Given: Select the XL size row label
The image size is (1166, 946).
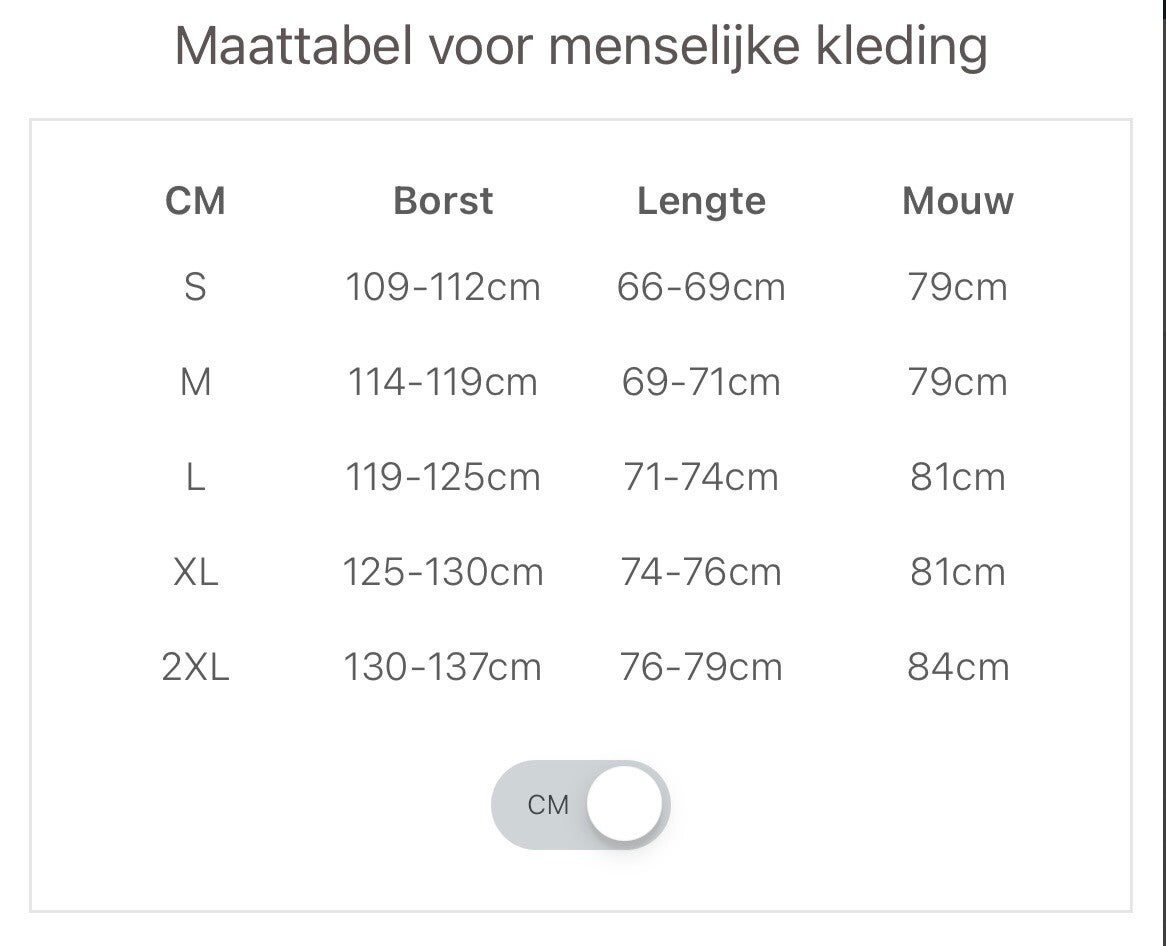Looking at the screenshot, I should click(x=195, y=572).
